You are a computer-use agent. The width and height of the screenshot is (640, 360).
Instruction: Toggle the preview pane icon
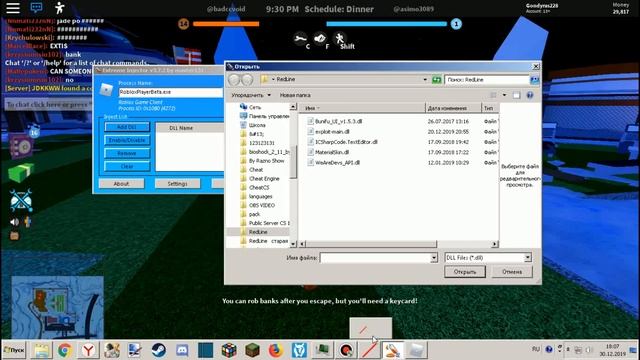point(516,95)
